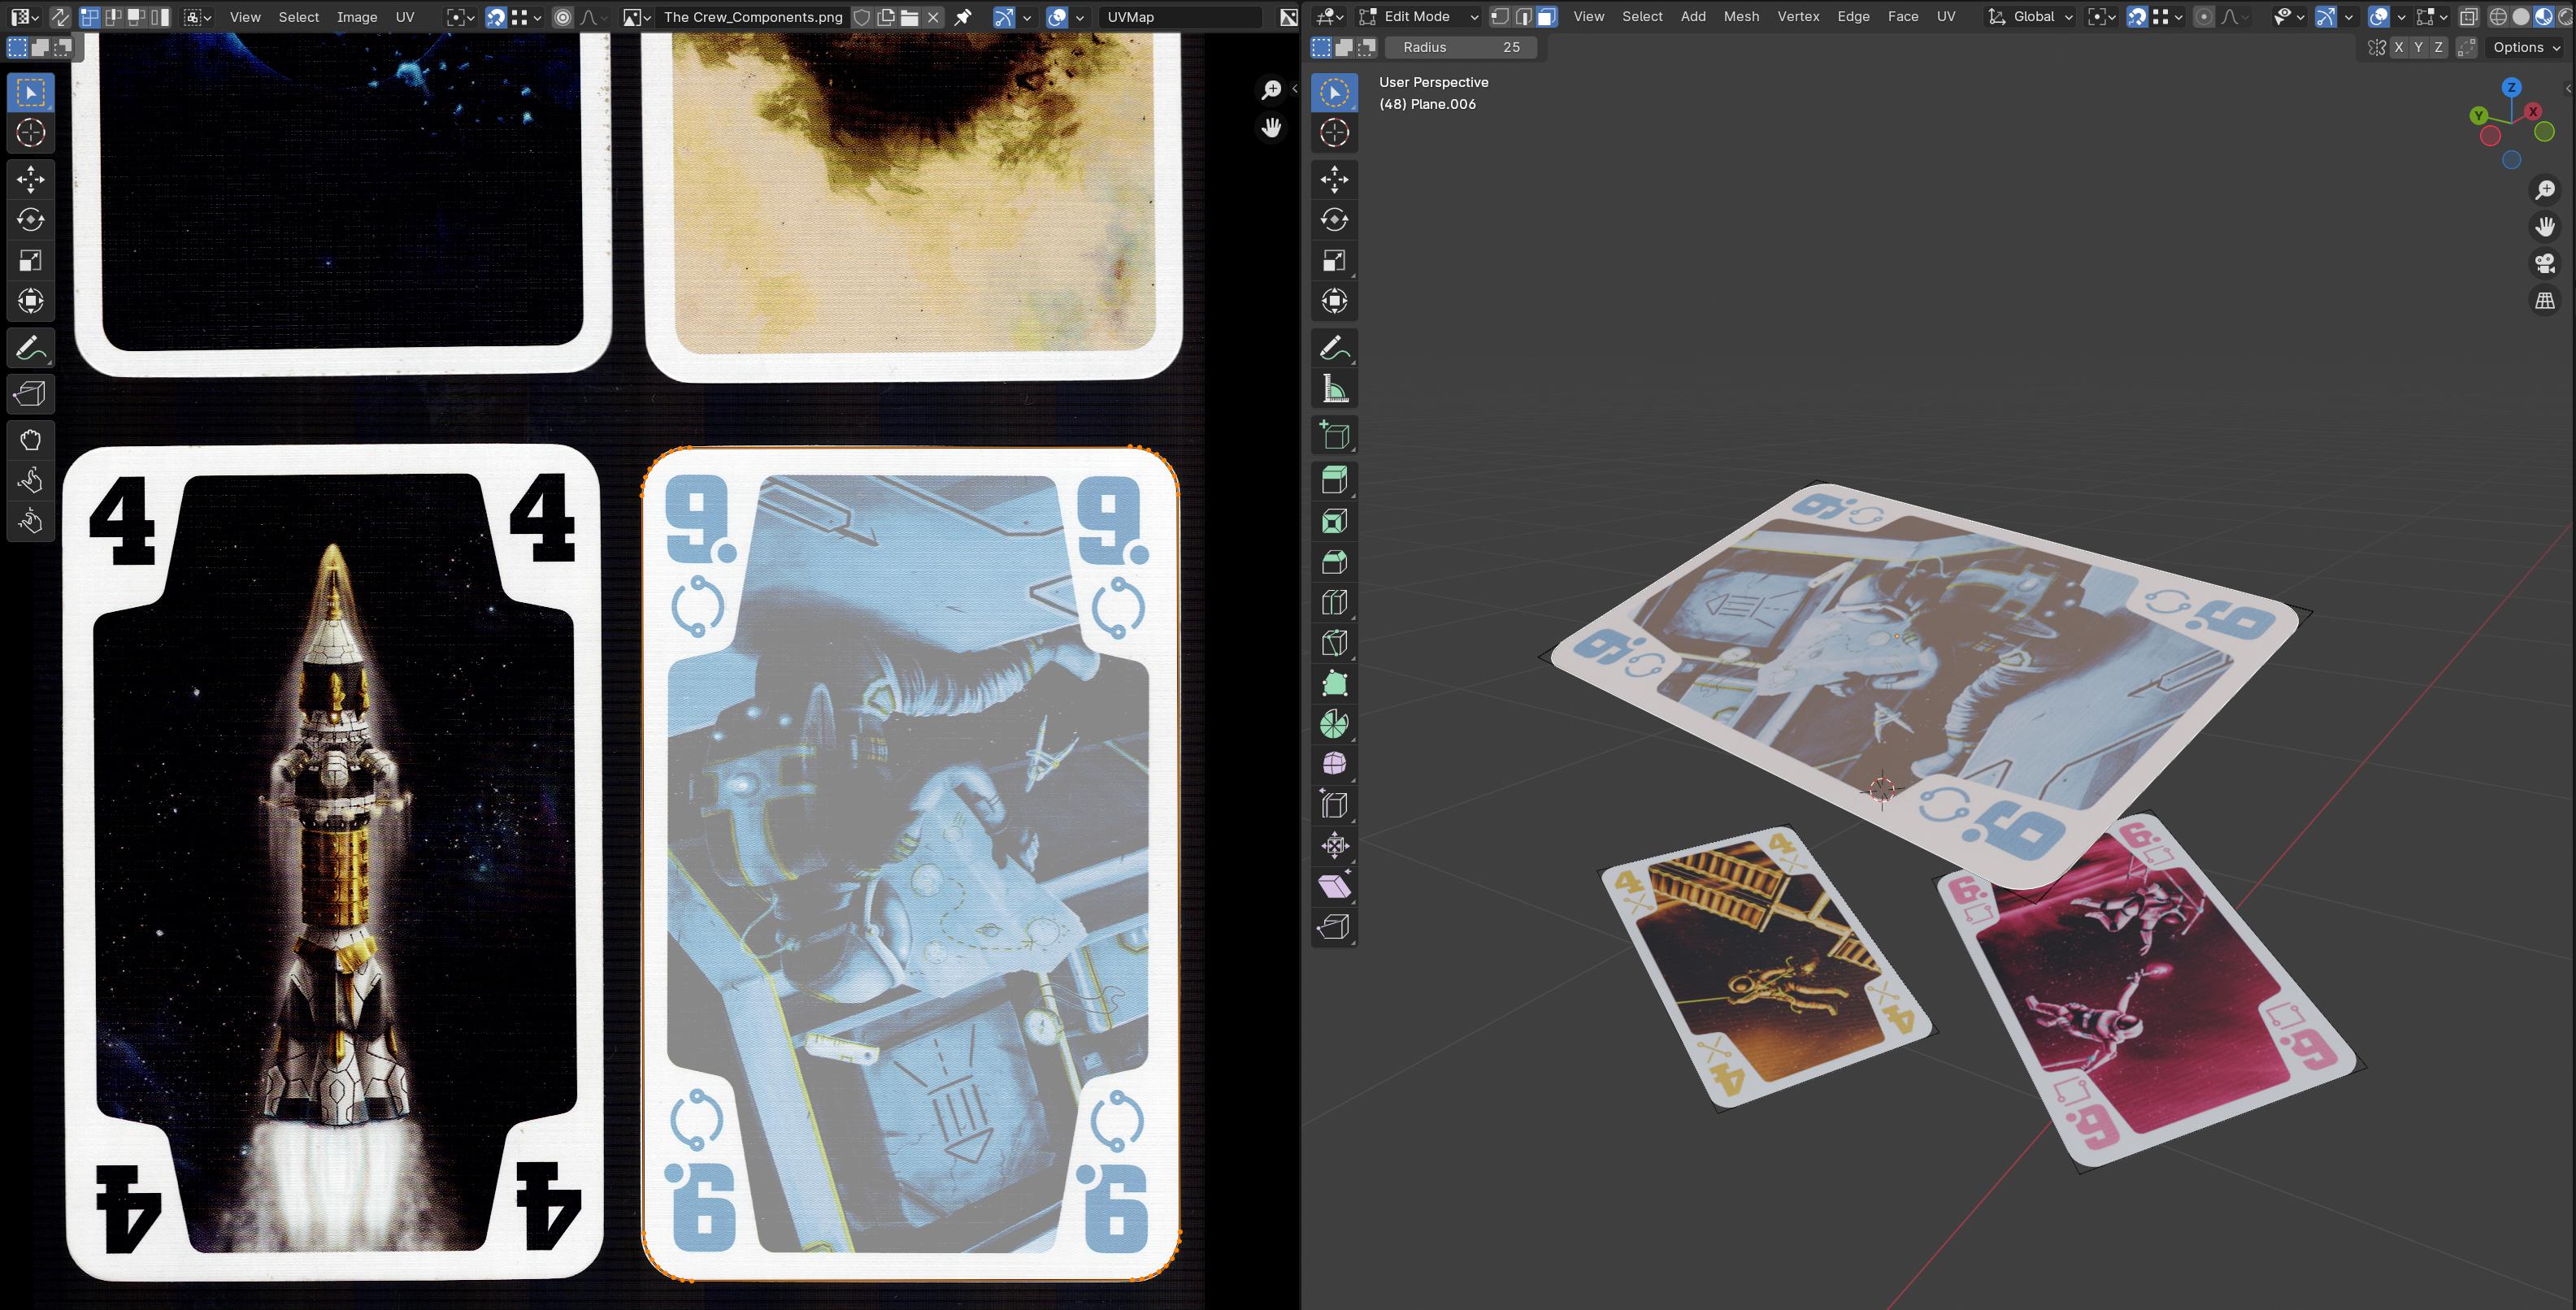Select the Inset Faces tool

(1334, 521)
